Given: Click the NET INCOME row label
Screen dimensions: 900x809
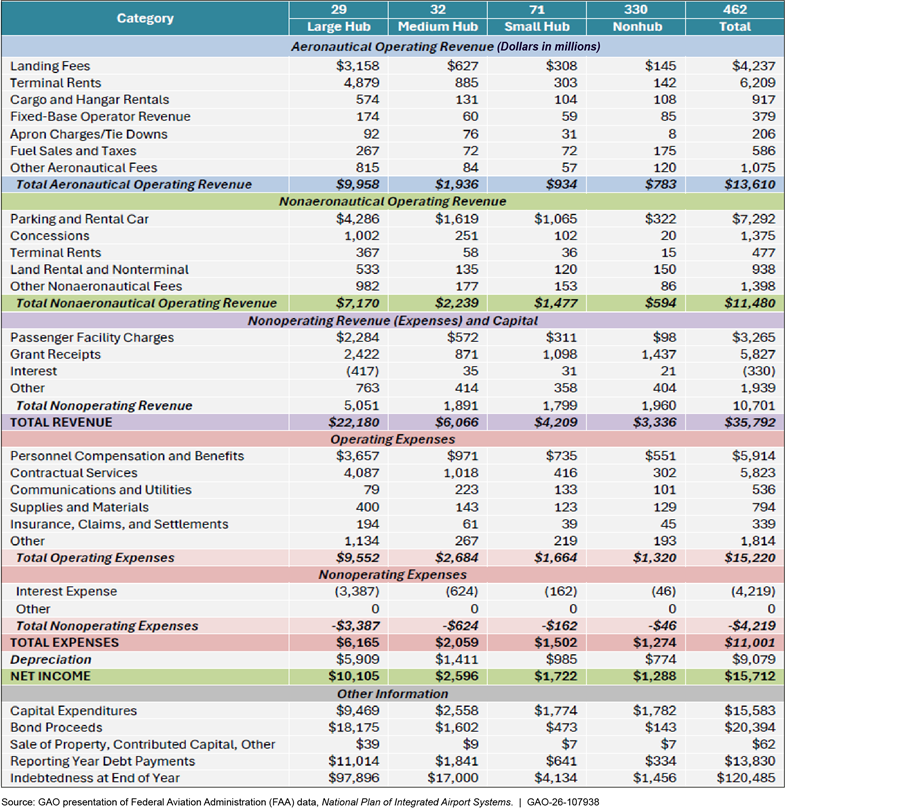Looking at the screenshot, I should (x=50, y=676).
